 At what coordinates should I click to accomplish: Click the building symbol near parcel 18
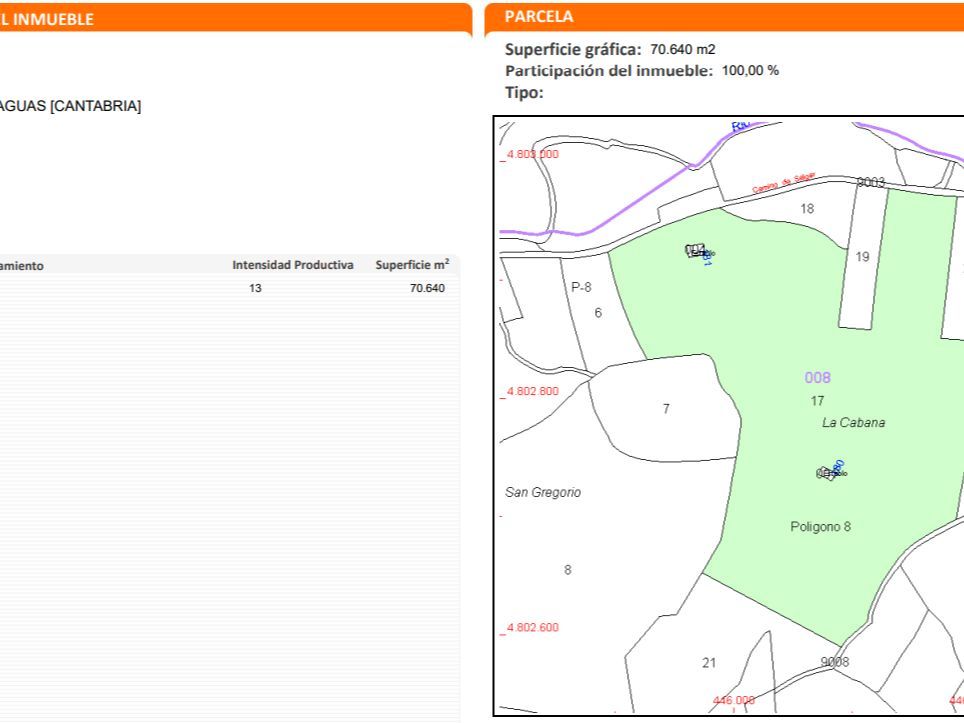[697, 250]
